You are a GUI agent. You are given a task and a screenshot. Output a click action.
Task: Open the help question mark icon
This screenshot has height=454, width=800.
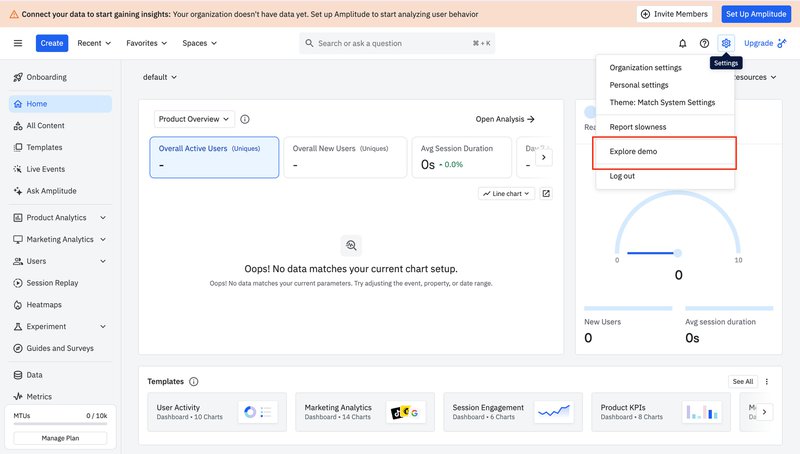point(704,43)
